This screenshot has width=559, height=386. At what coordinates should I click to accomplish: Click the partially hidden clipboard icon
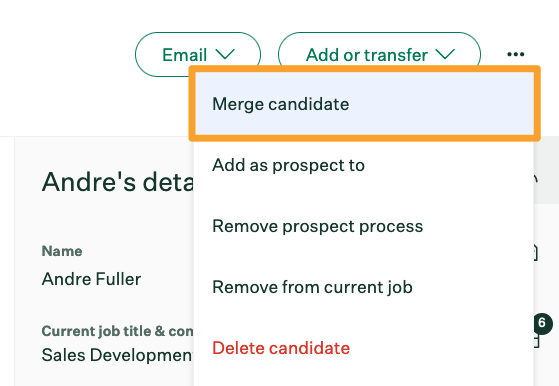pos(535,252)
